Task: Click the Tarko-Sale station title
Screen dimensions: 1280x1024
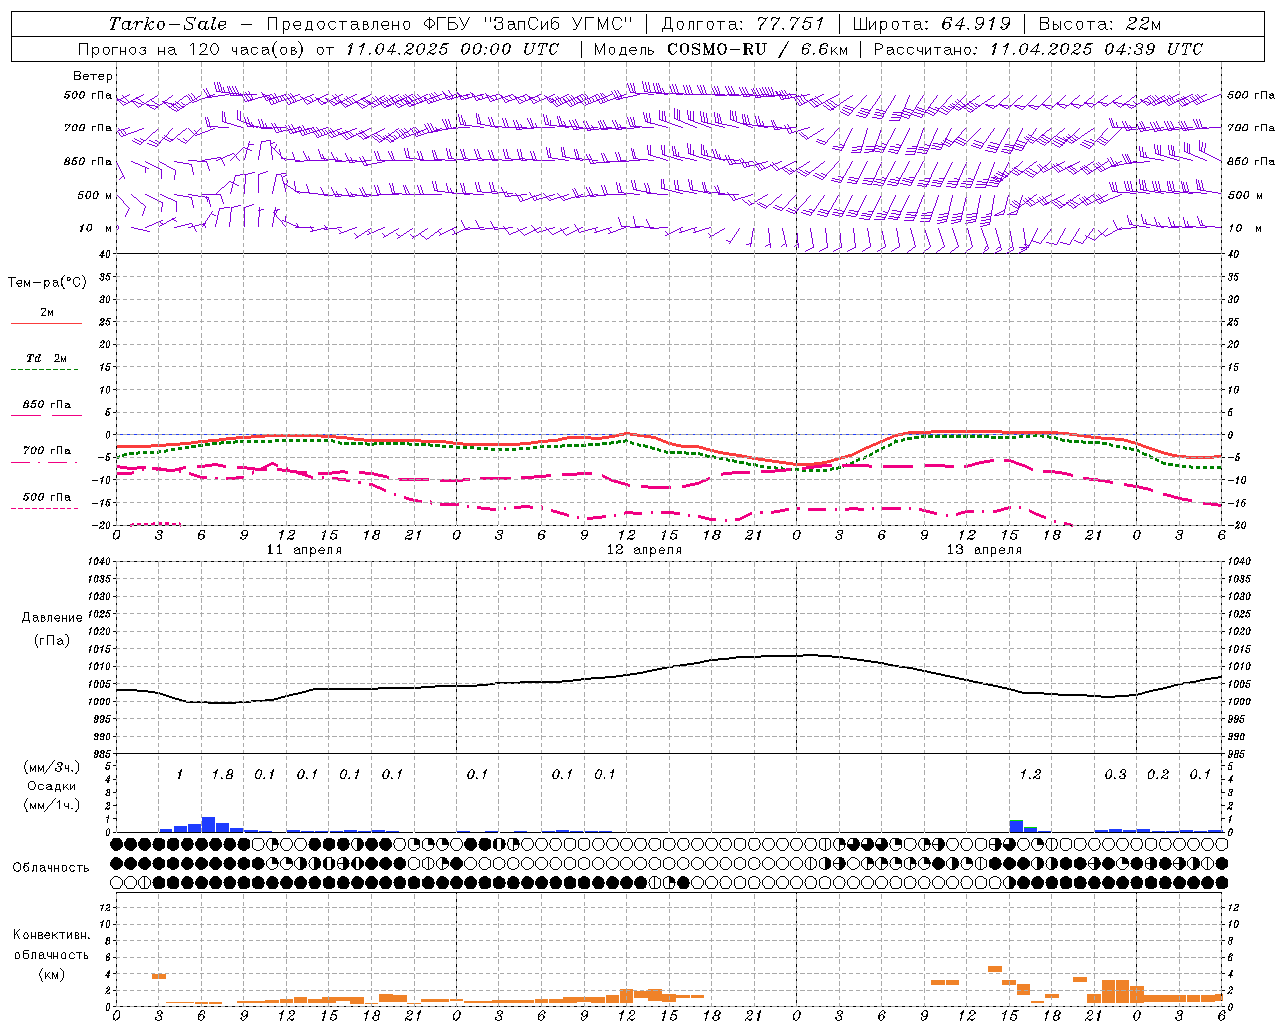Action: pyautogui.click(x=168, y=24)
